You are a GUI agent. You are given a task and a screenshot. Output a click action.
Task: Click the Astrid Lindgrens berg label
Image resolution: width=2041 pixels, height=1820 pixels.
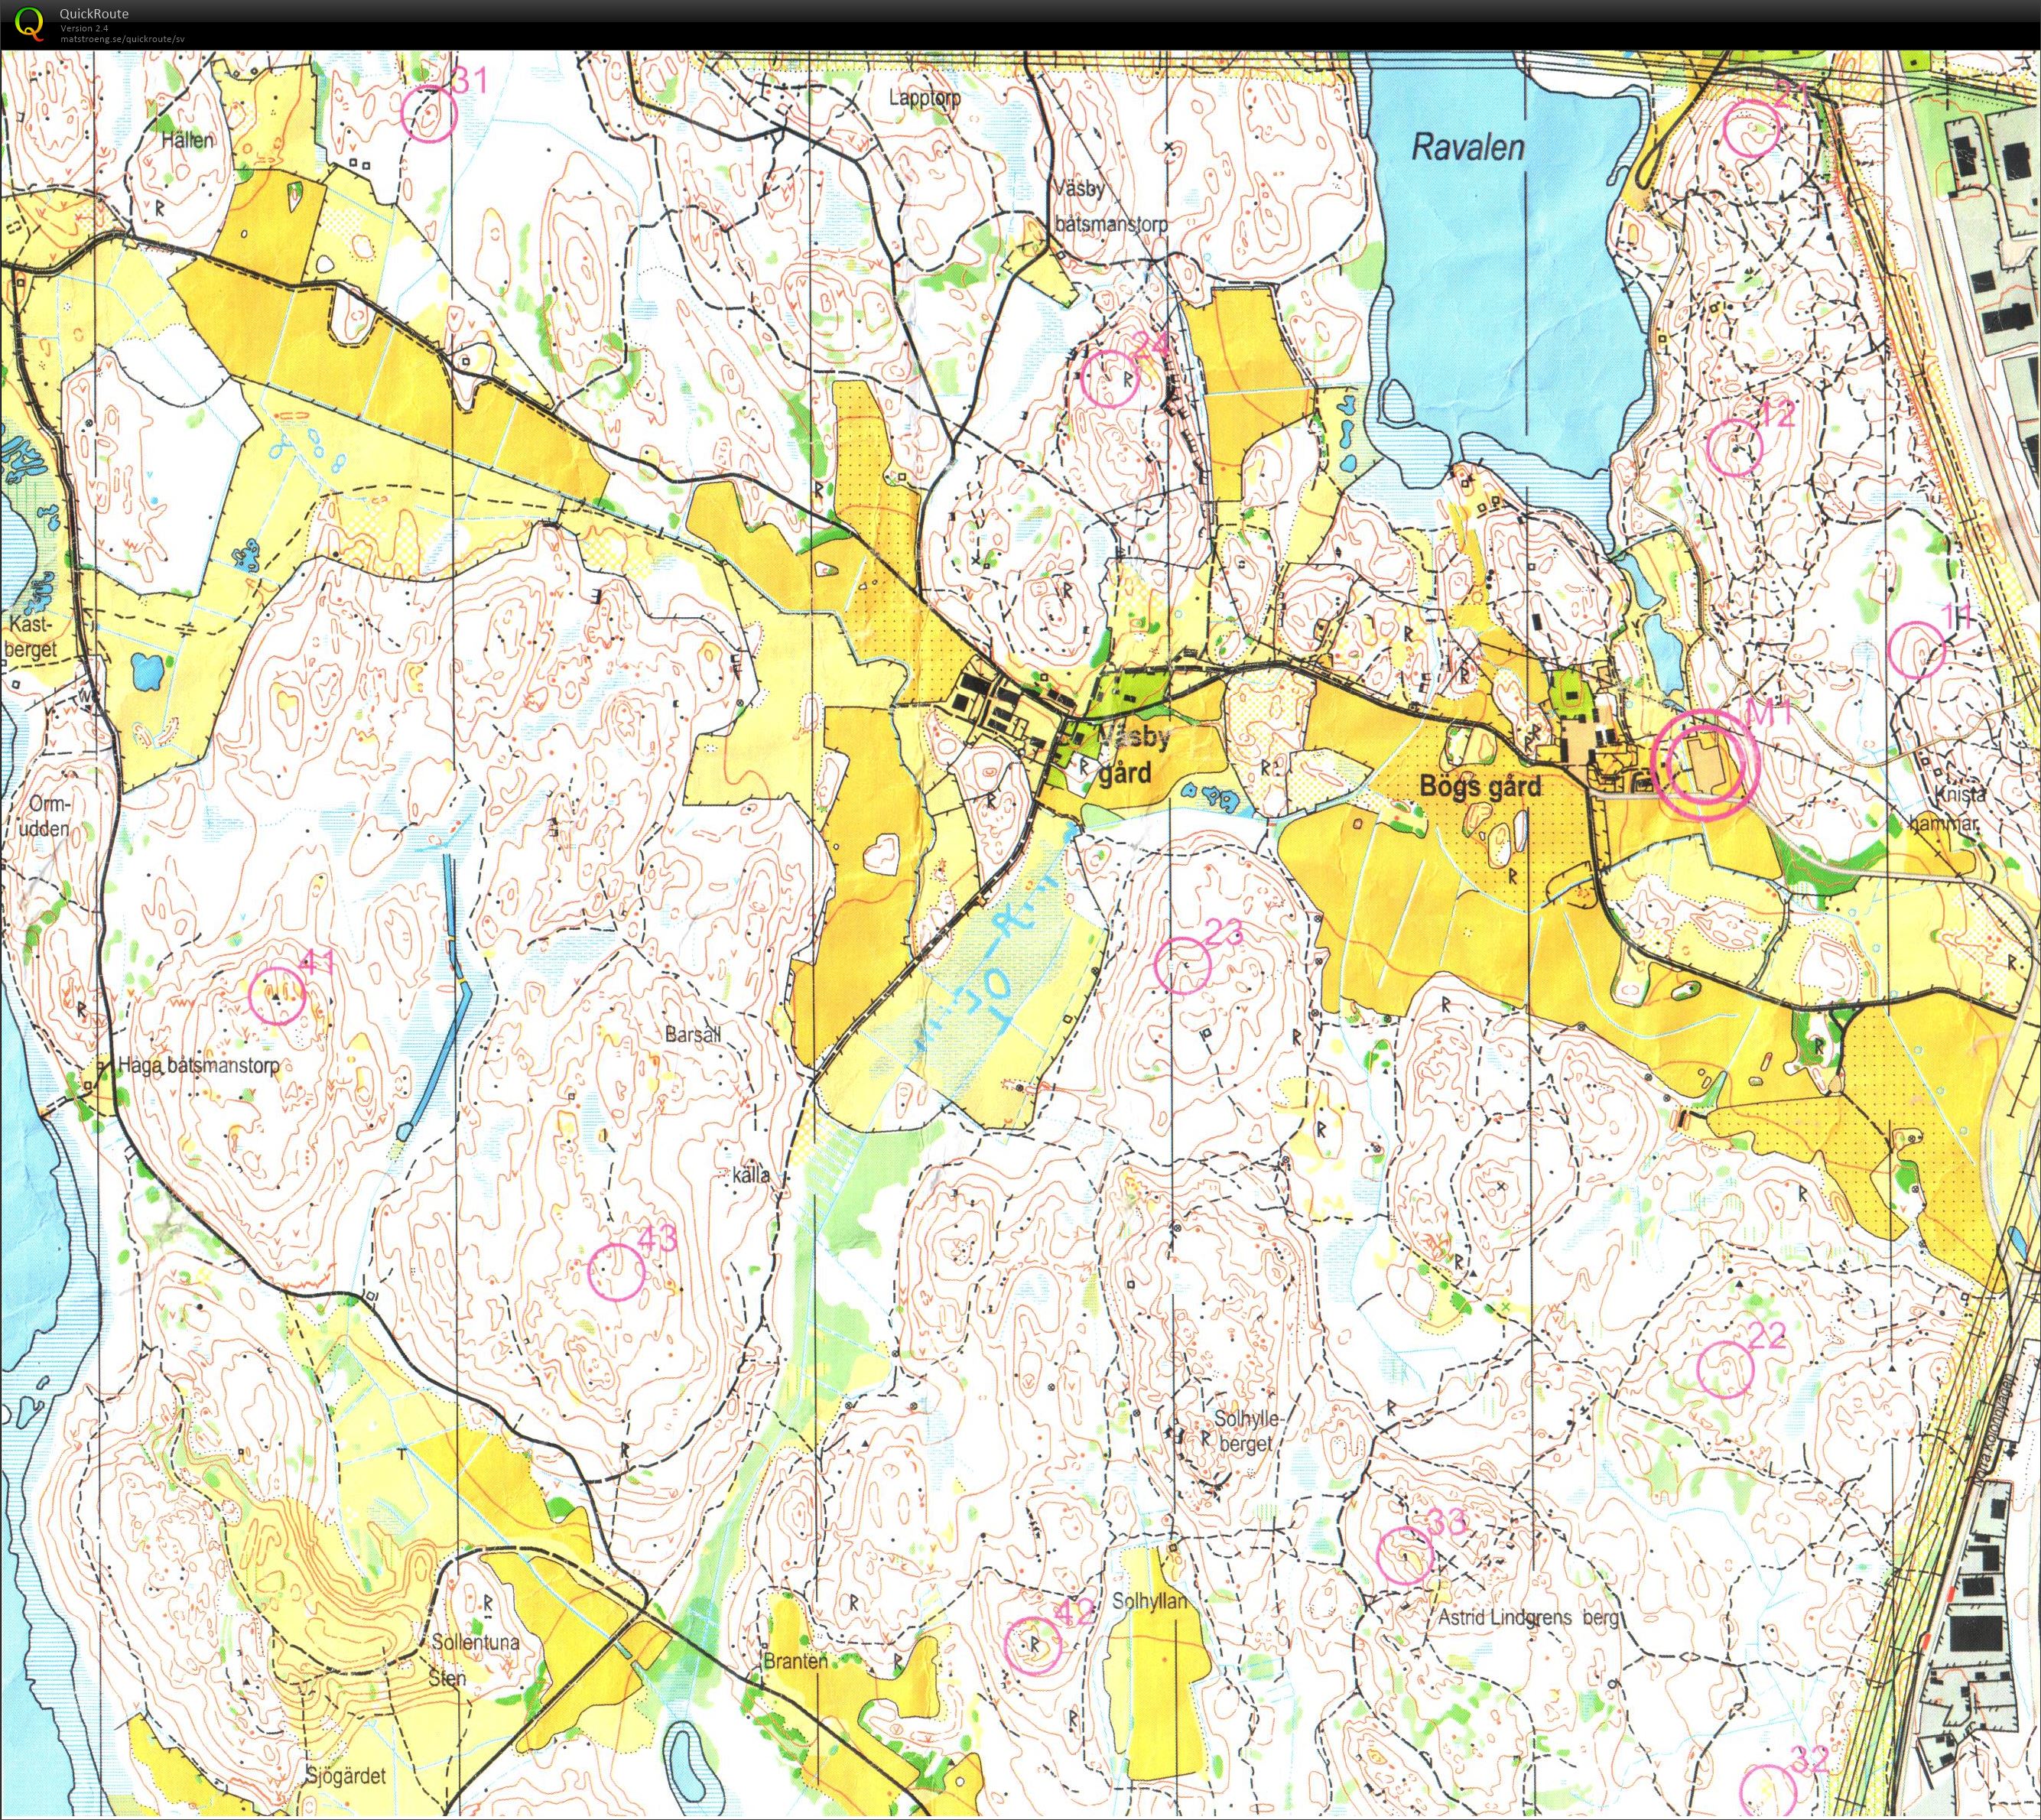pyautogui.click(x=1528, y=1617)
